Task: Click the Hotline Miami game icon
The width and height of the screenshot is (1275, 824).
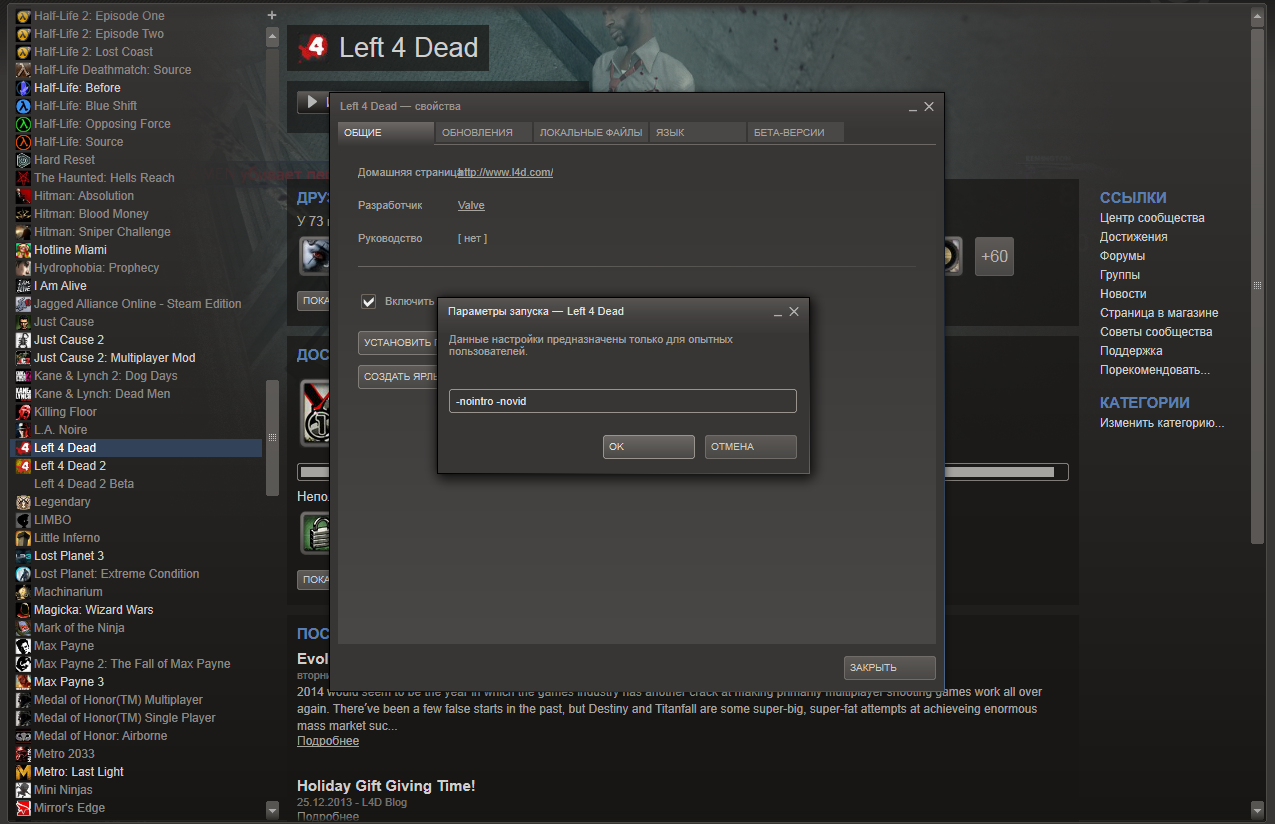Action: [x=24, y=250]
